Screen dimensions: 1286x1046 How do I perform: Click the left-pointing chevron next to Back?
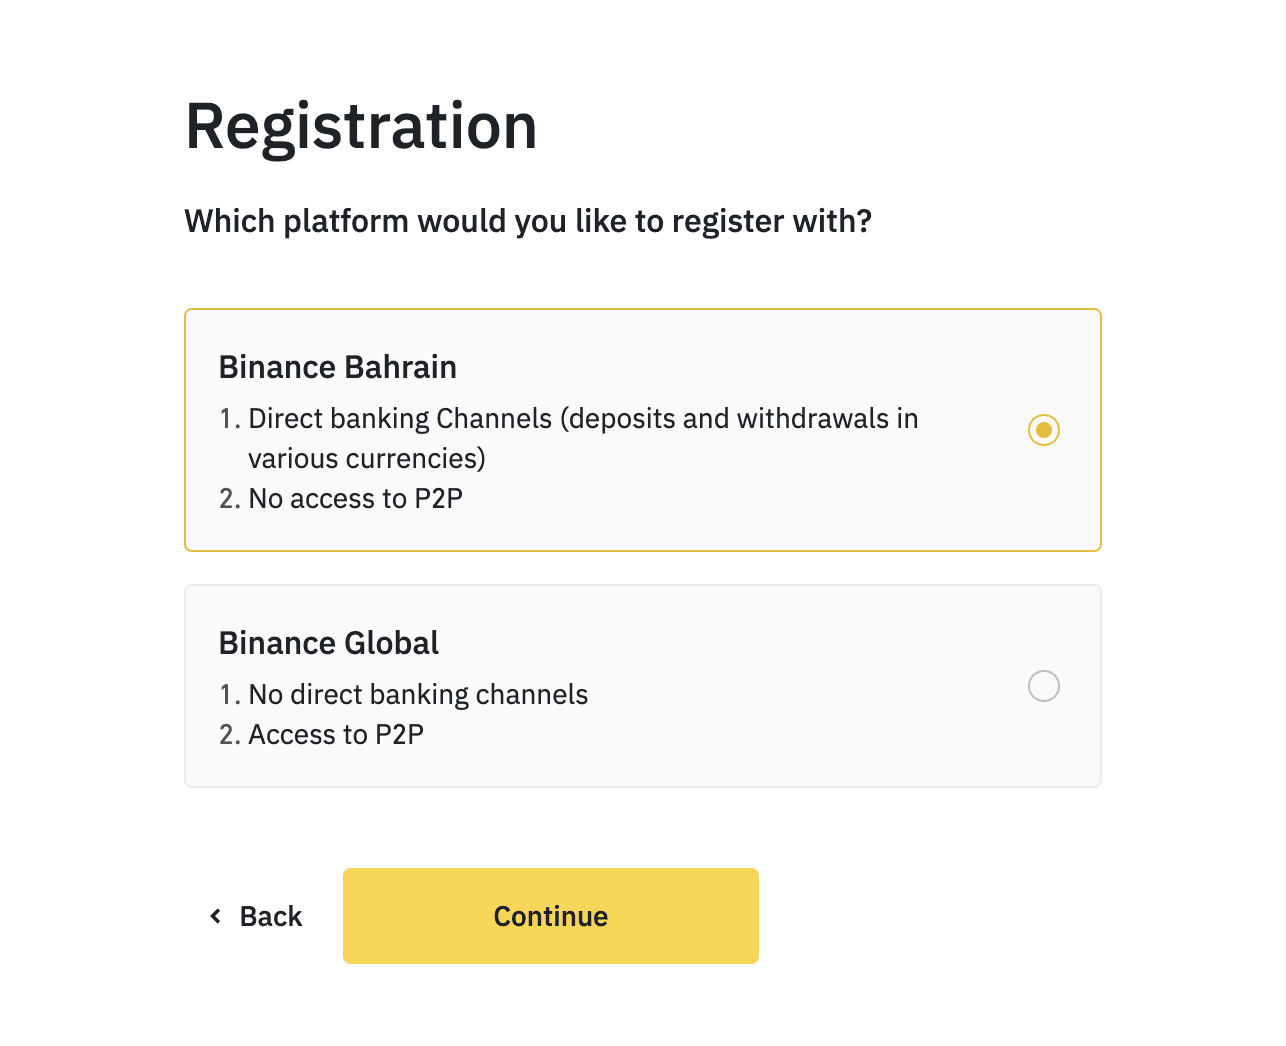coord(214,915)
